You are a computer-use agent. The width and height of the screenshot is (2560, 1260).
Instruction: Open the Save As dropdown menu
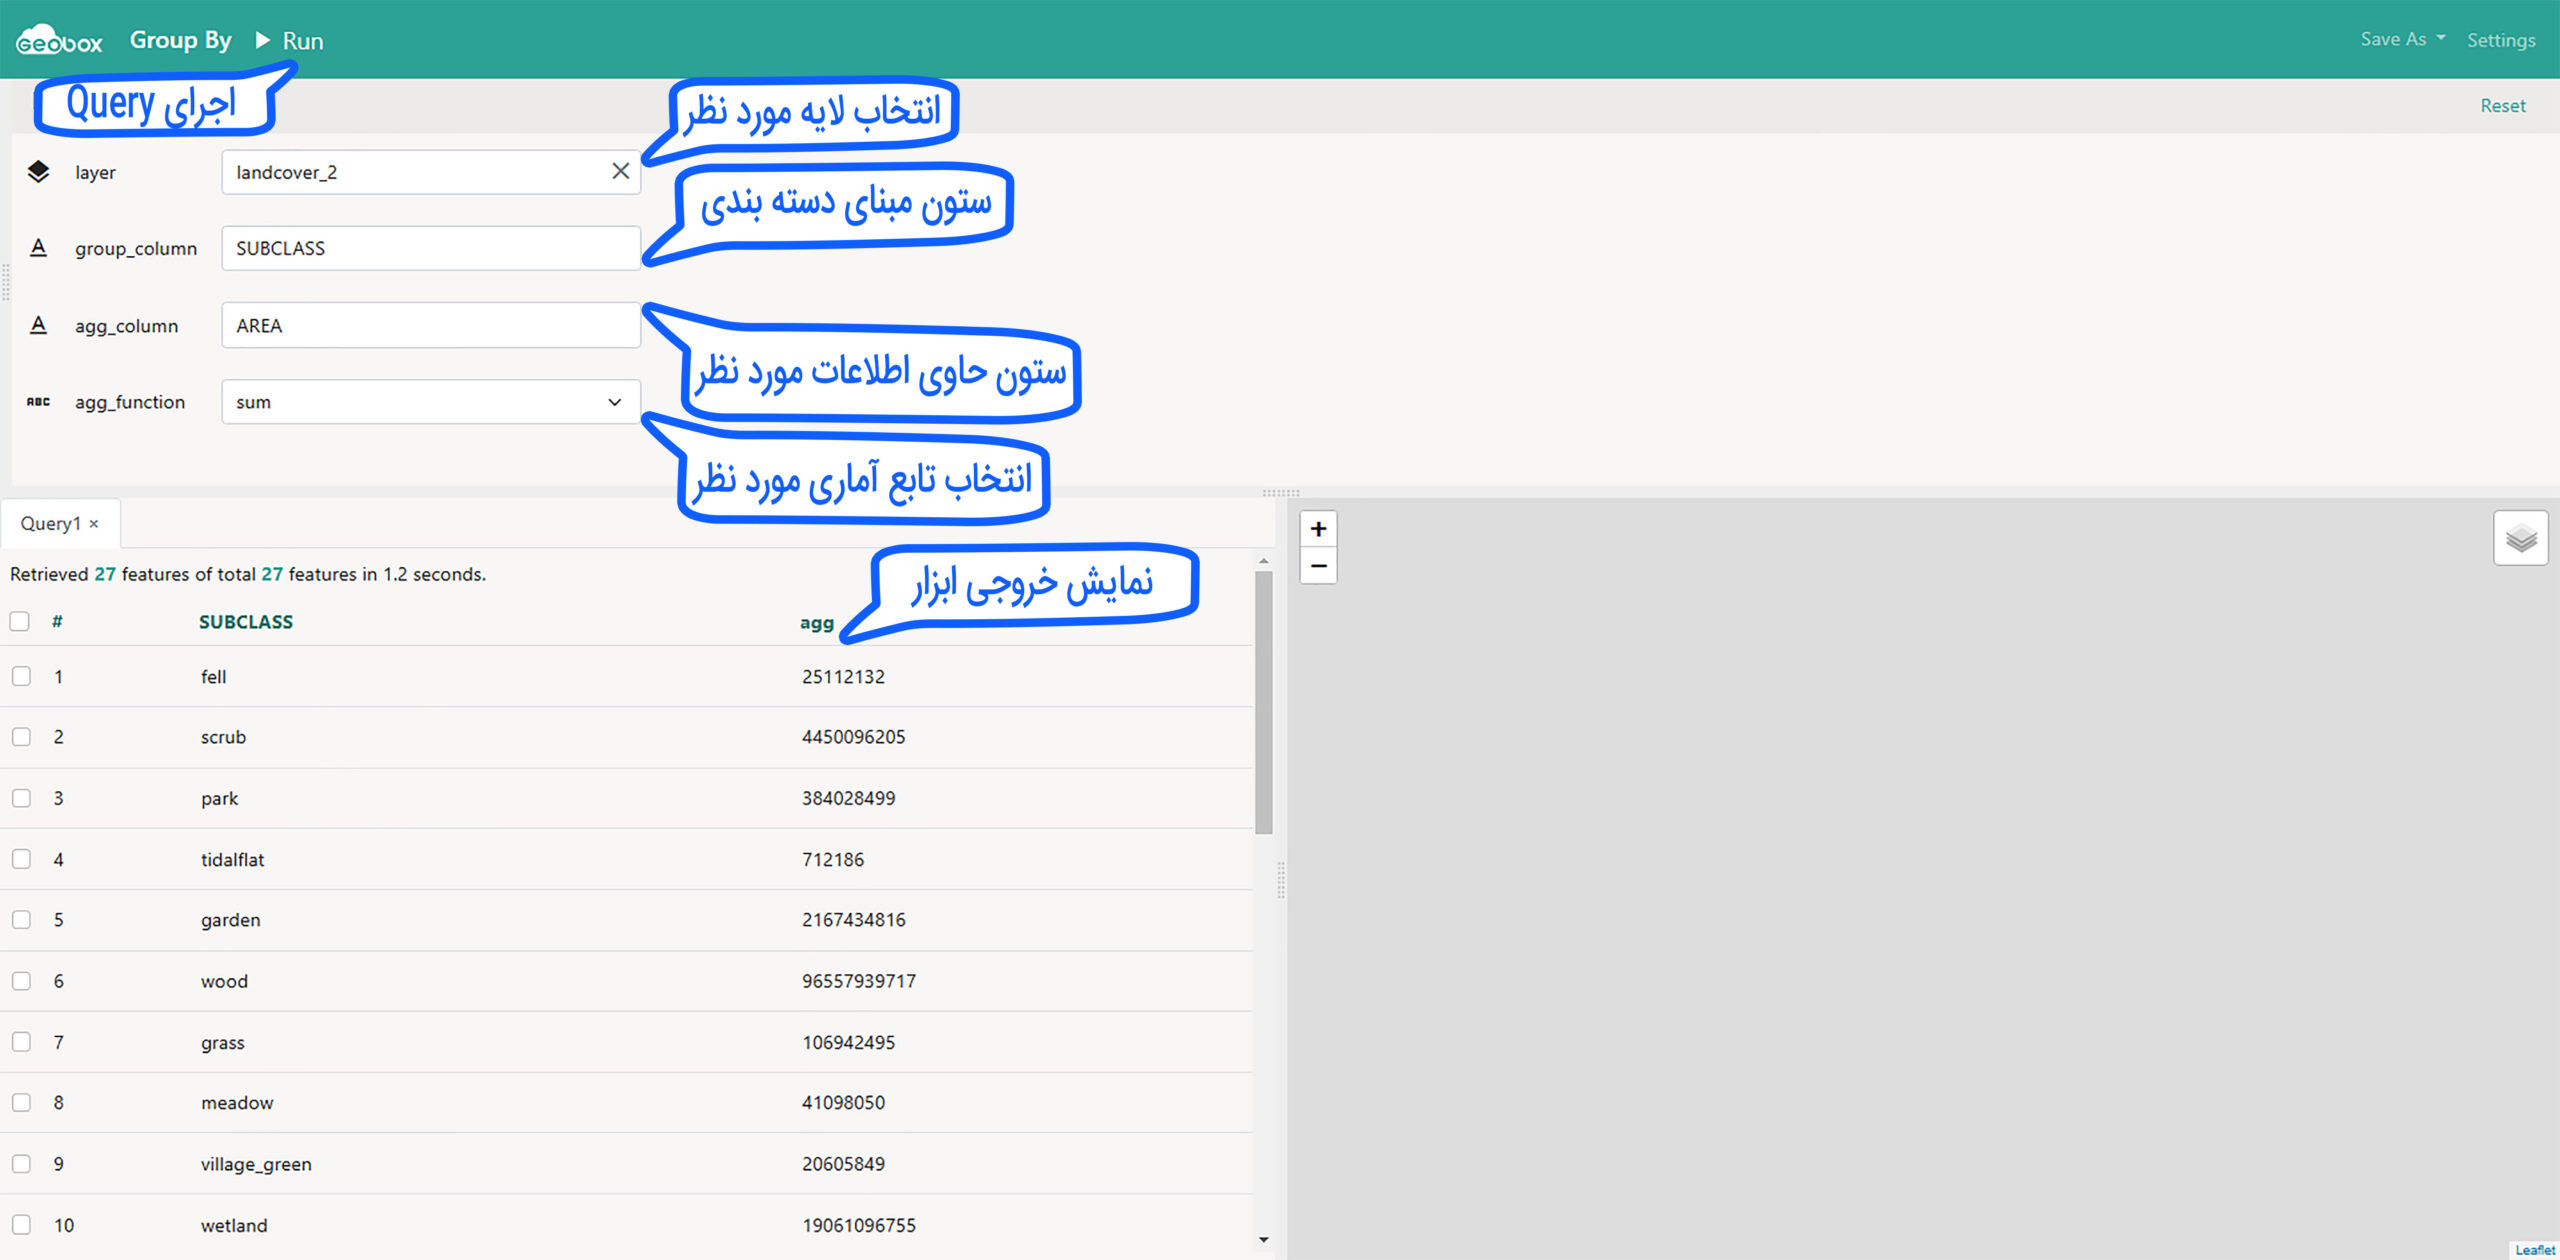[x=2402, y=39]
